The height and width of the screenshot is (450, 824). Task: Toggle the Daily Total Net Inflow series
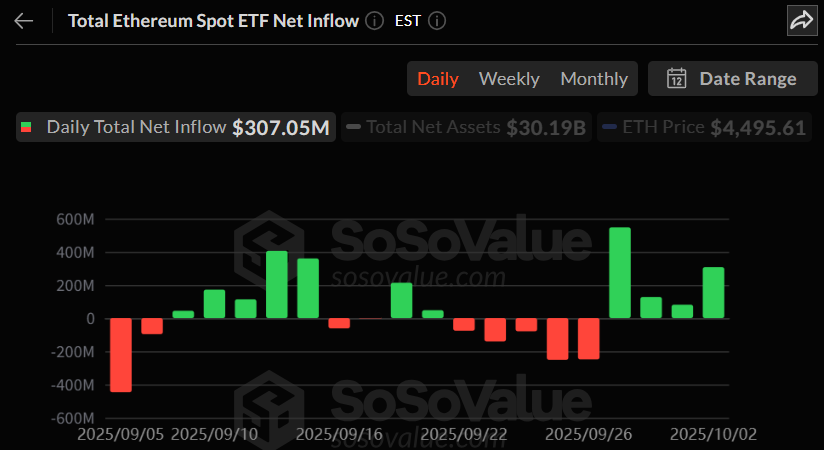[x=135, y=128]
